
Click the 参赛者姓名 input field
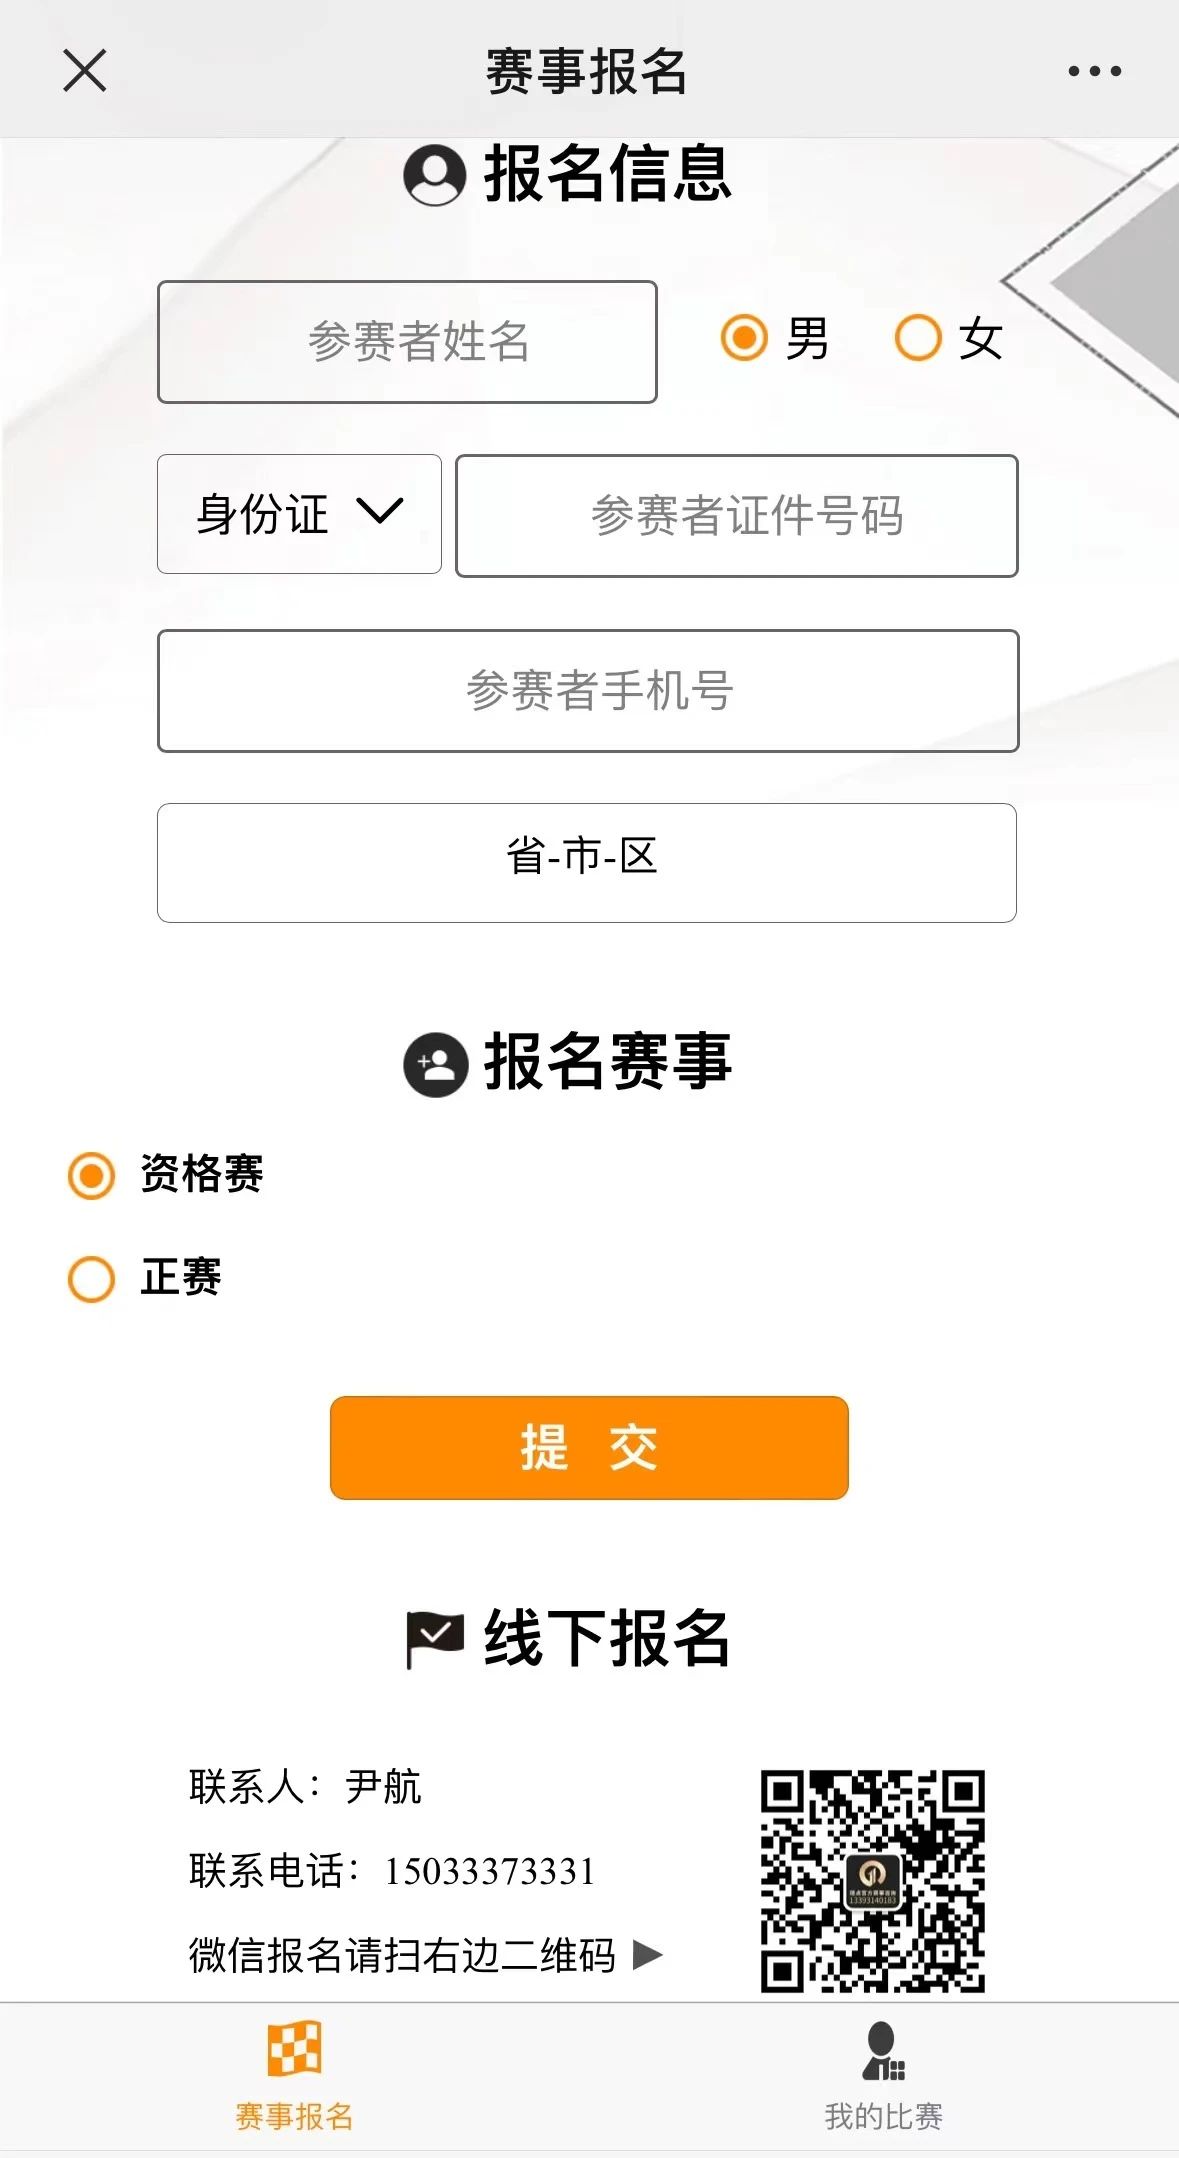[407, 342]
